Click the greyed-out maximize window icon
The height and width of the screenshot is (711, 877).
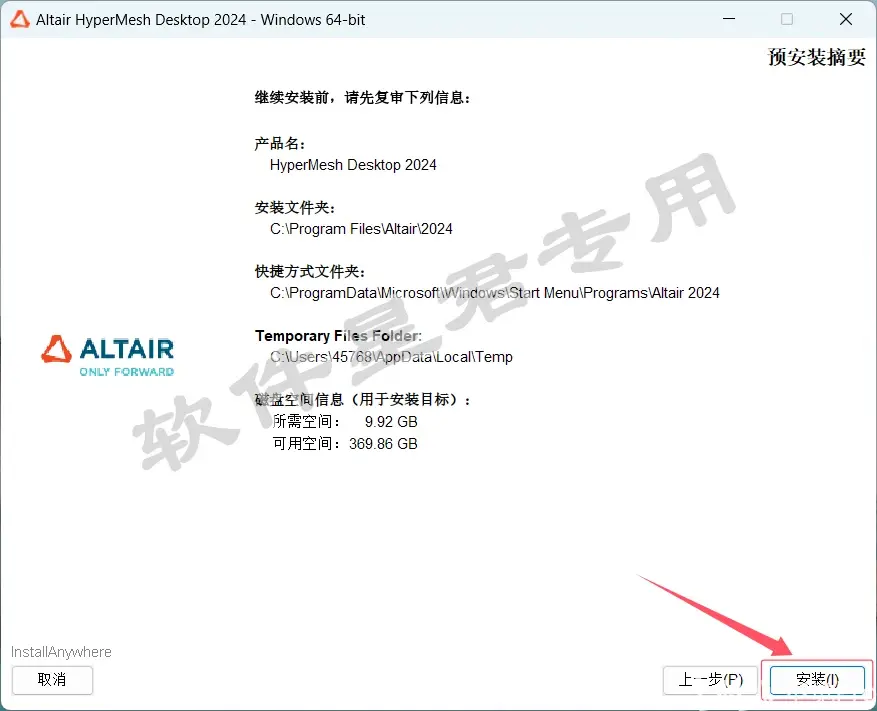coord(787,19)
